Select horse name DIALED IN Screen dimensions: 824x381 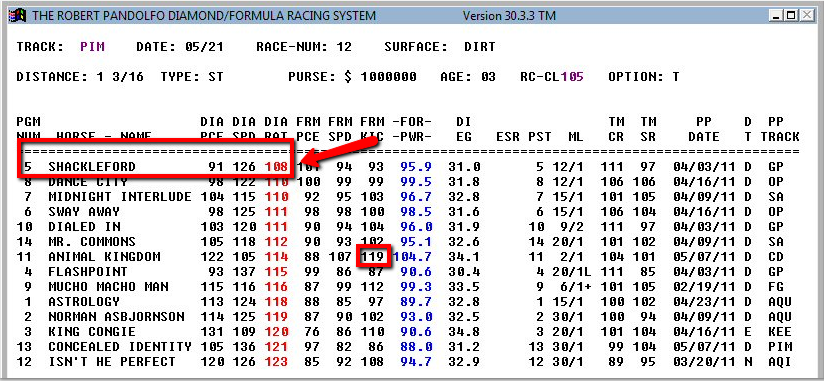84,227
